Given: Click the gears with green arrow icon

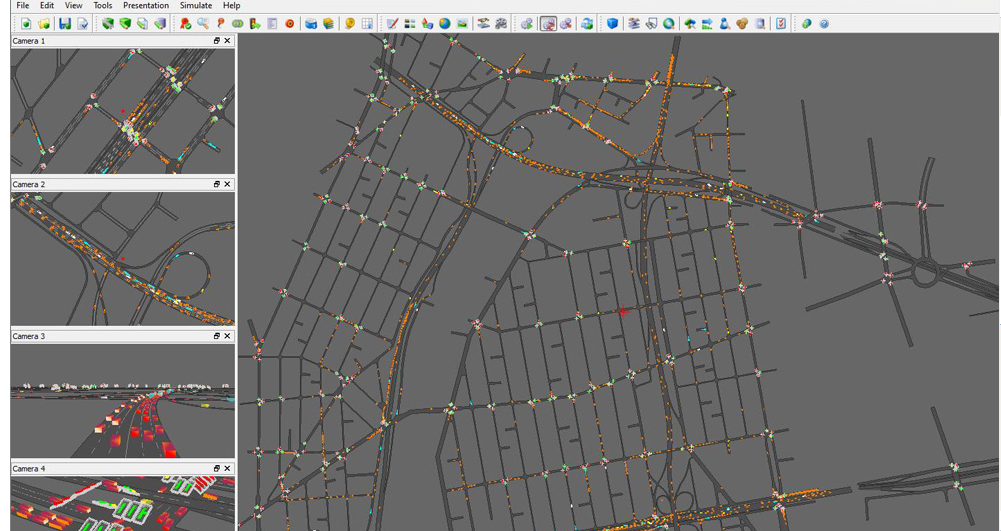Looking at the screenshot, I should pos(526,24).
